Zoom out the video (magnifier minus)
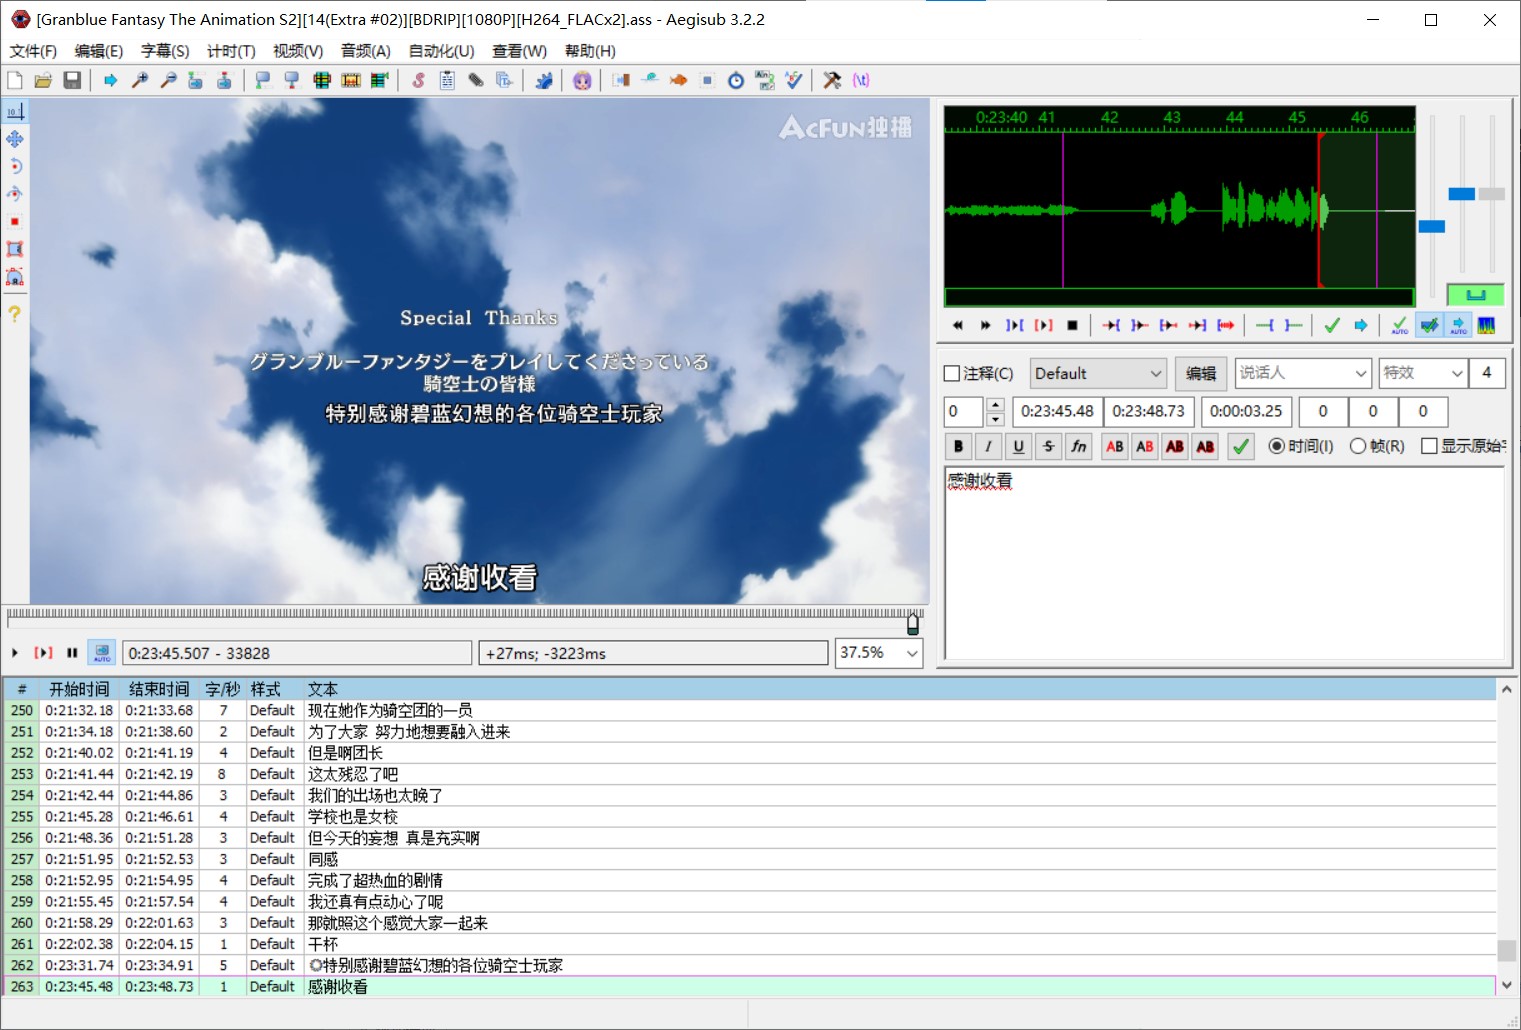The height and width of the screenshot is (1030, 1521). [168, 80]
